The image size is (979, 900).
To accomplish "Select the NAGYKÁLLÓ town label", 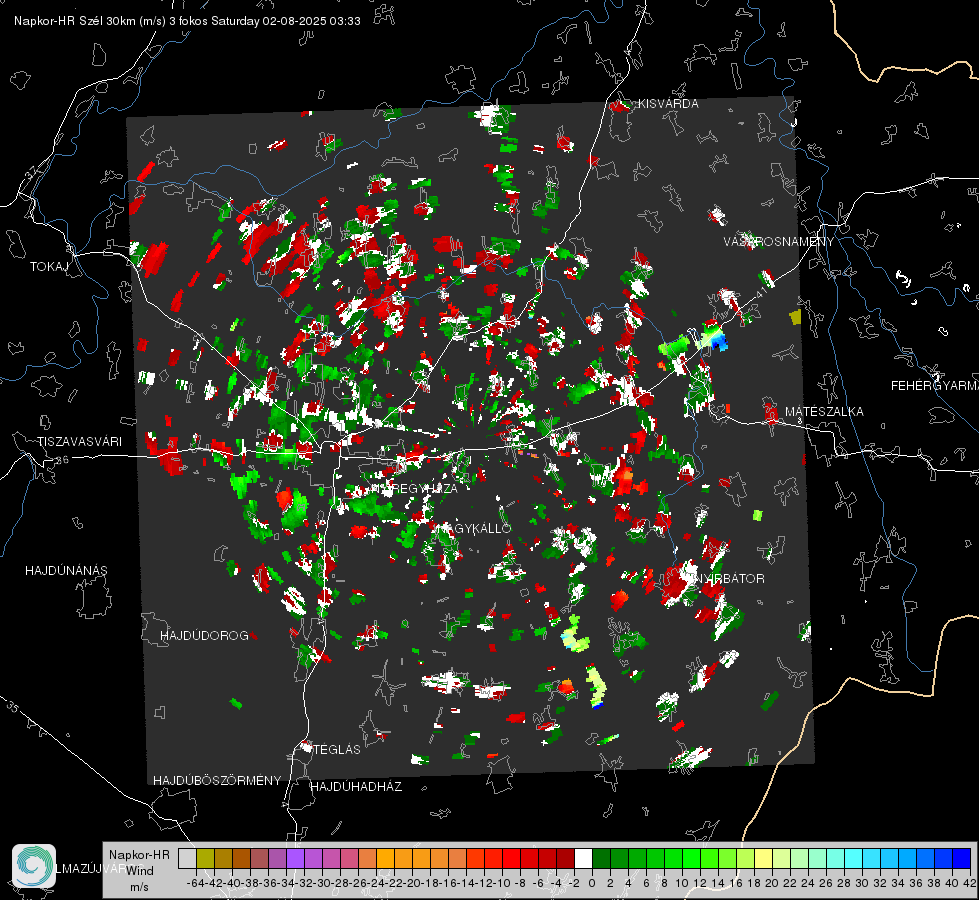I will [473, 528].
